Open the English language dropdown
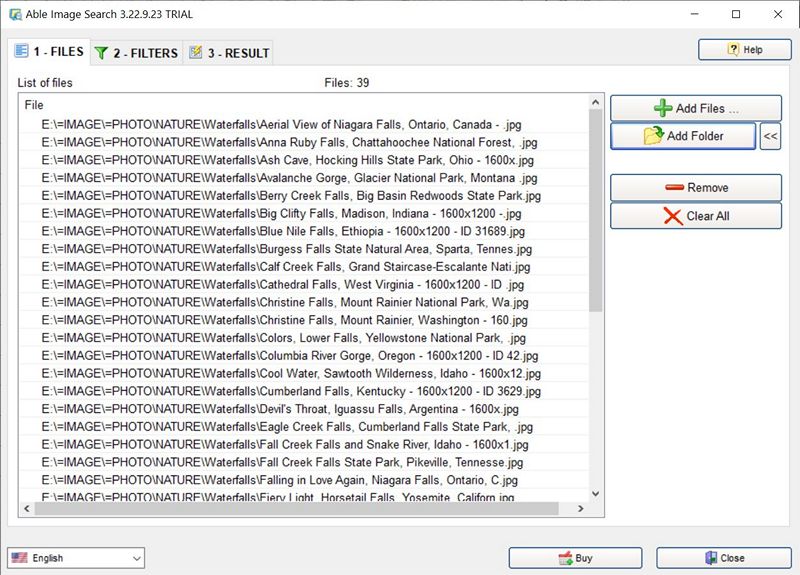Screen dimensions: 800x575 (76, 558)
